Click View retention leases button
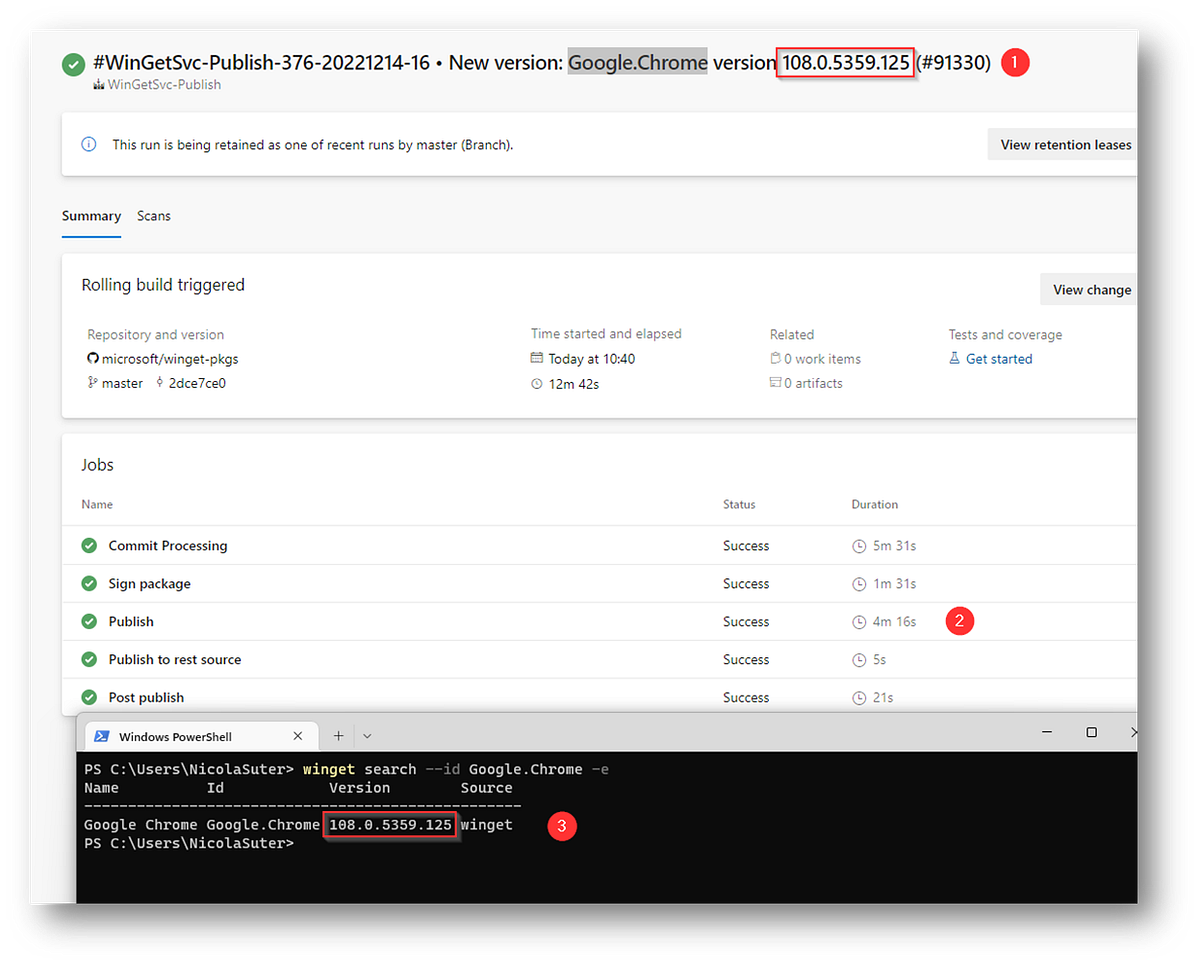The width and height of the screenshot is (1200, 966). pyautogui.click(x=1064, y=145)
